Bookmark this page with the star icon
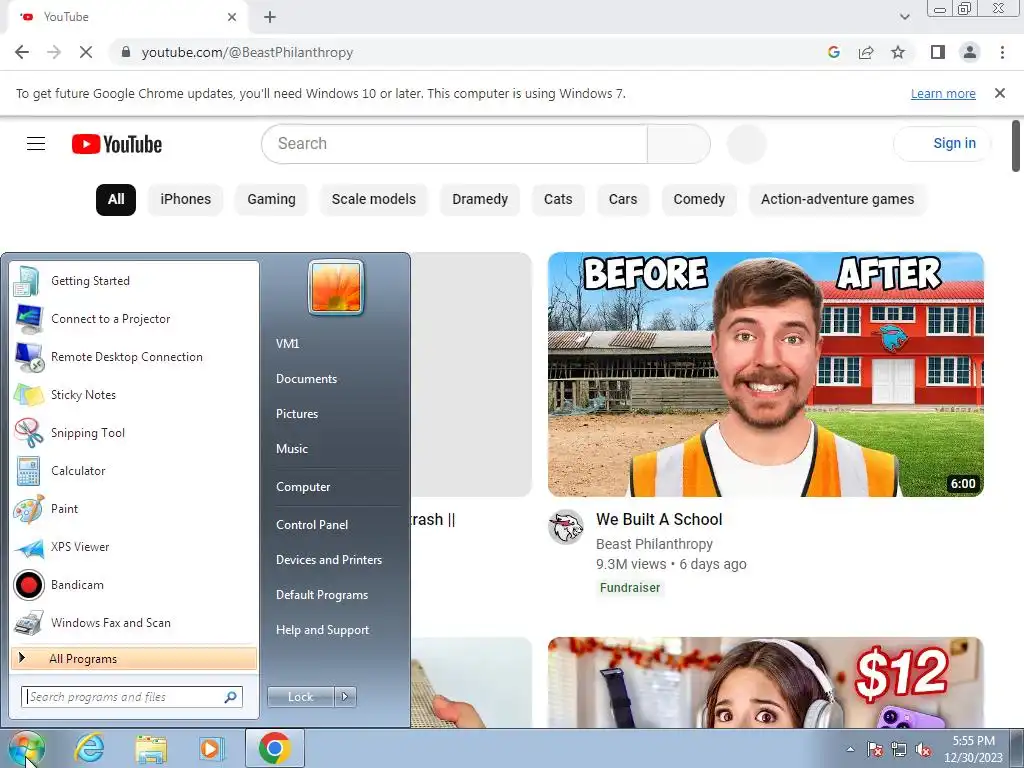The height and width of the screenshot is (768, 1024). pos(898,52)
